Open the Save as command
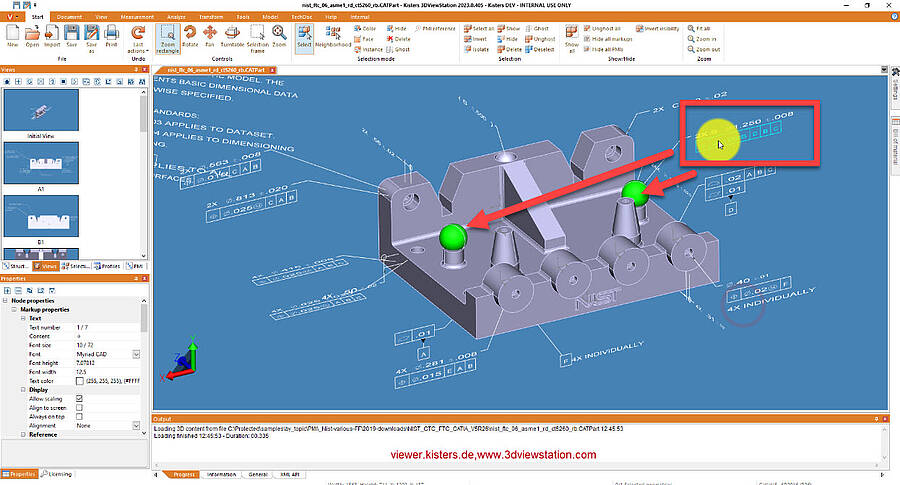 pyautogui.click(x=91, y=39)
